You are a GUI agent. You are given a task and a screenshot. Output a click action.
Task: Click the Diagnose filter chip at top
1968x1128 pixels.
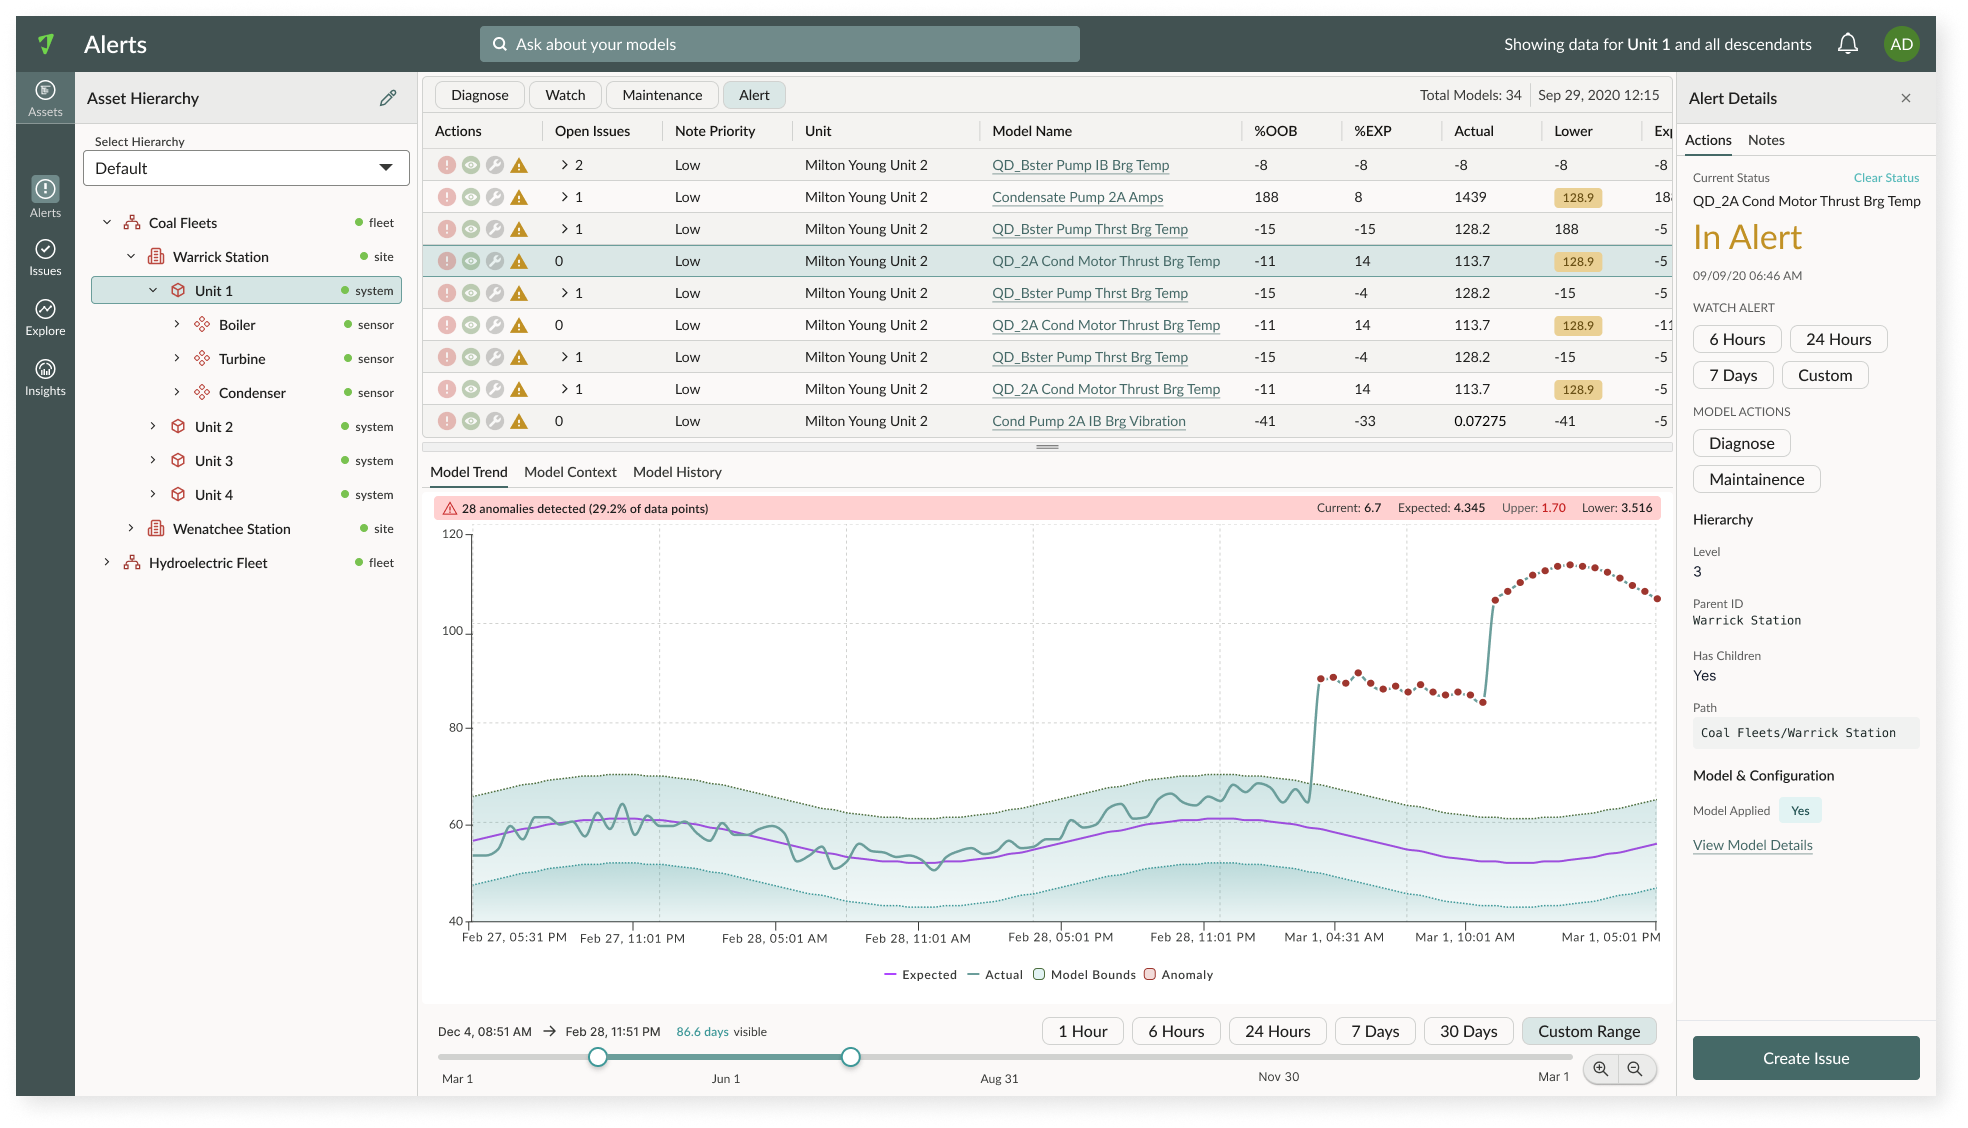479,95
